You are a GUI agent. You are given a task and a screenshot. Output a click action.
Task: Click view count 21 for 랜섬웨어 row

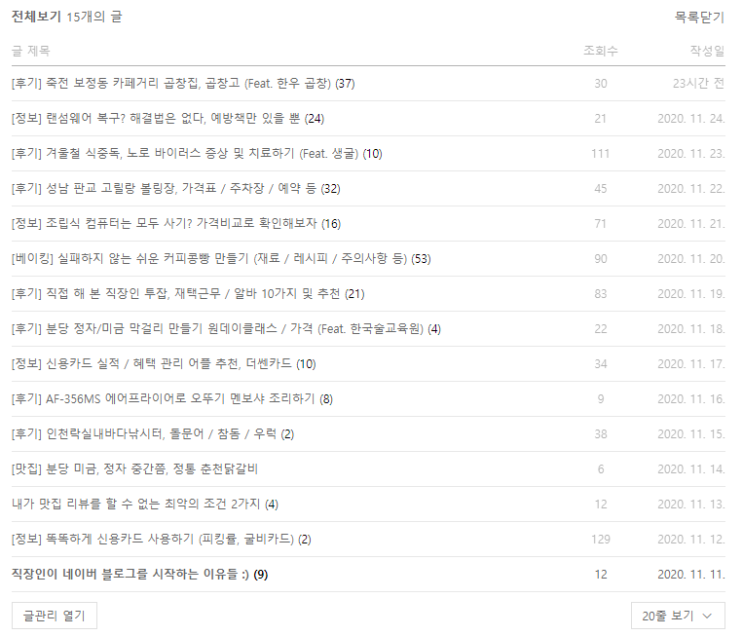click(600, 118)
